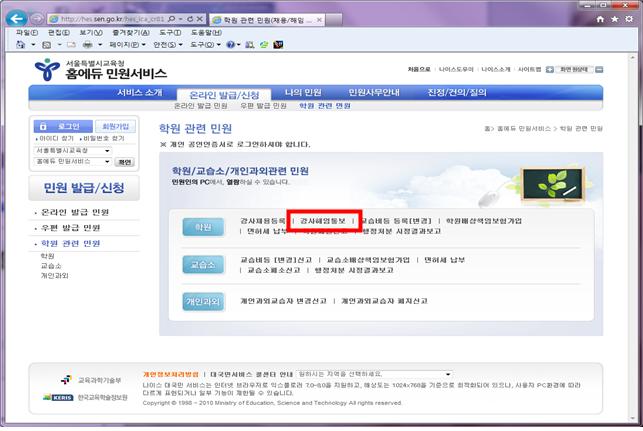643x431 pixels.
Task: Click the 확인 button beside the dropdowns
Action: (x=124, y=162)
